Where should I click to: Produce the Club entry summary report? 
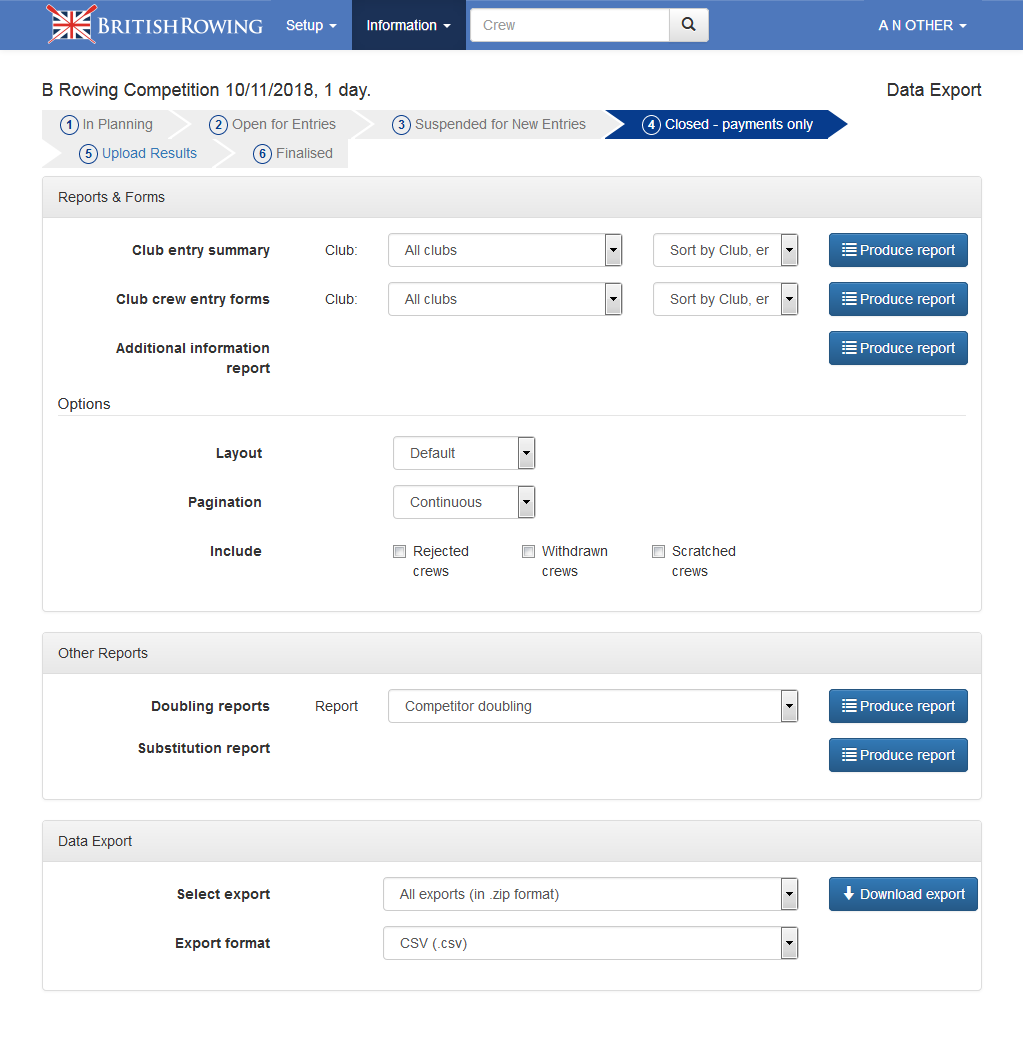pos(897,250)
